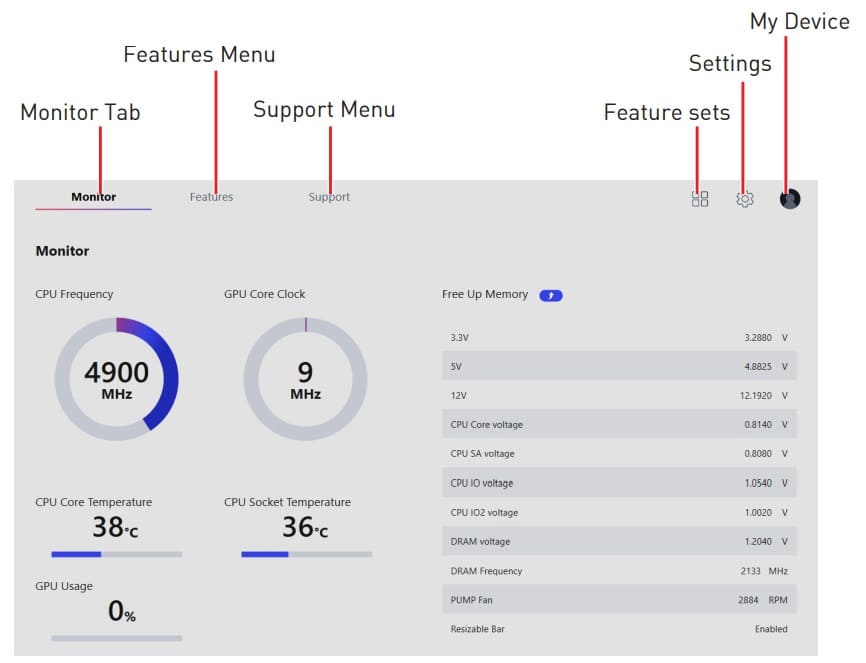Select the 5V voltage row
Image resolution: width=866 pixels, height=663 pixels.
coord(619,367)
